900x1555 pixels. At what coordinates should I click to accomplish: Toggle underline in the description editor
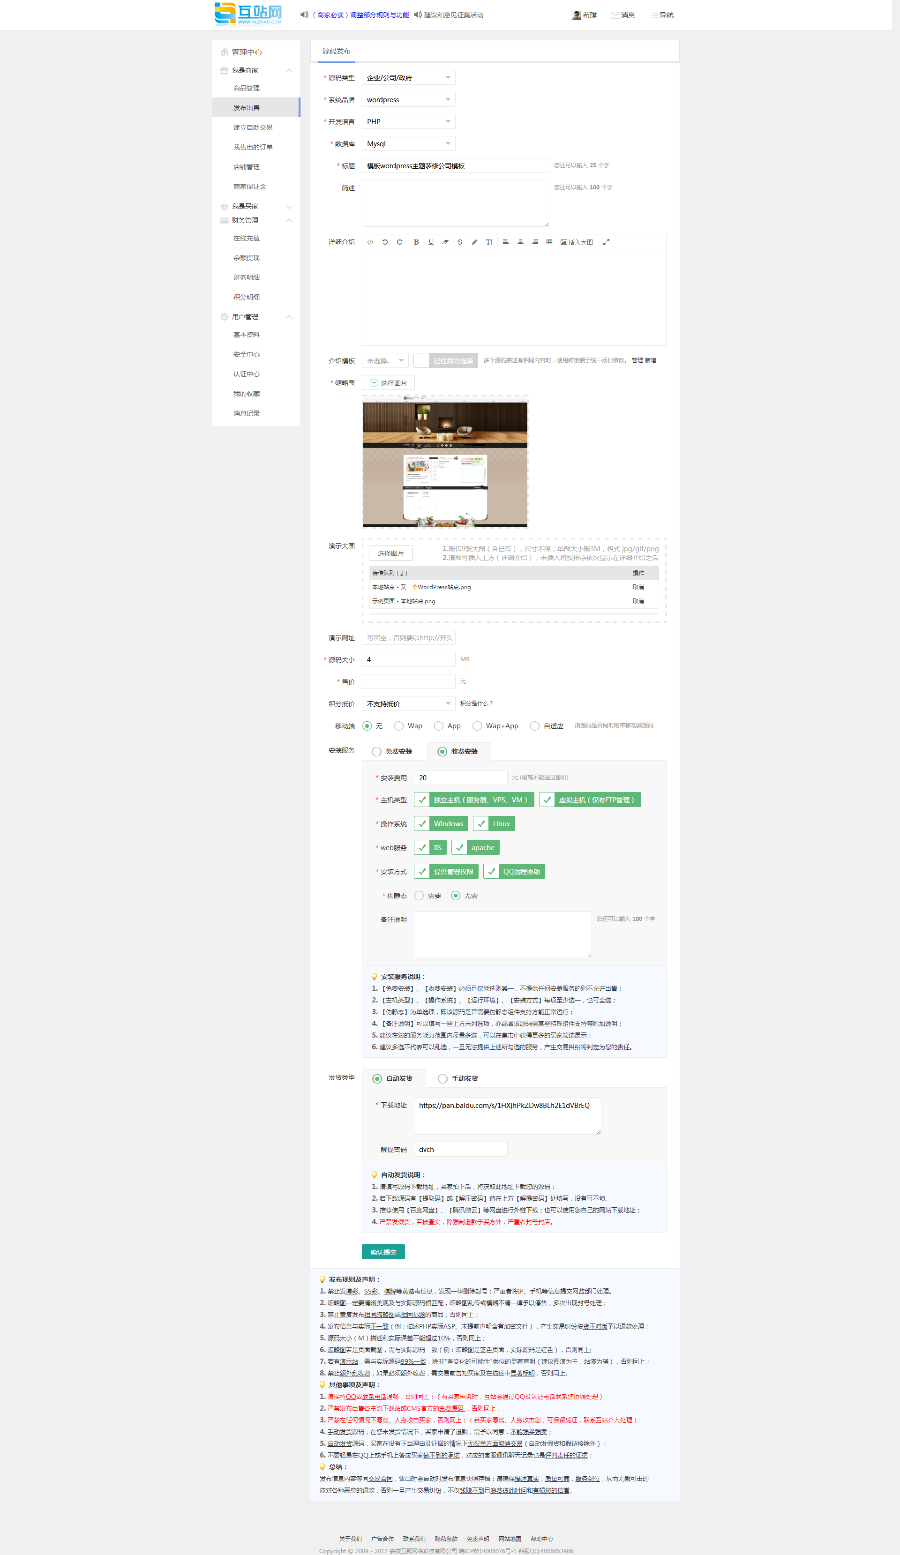coord(431,242)
